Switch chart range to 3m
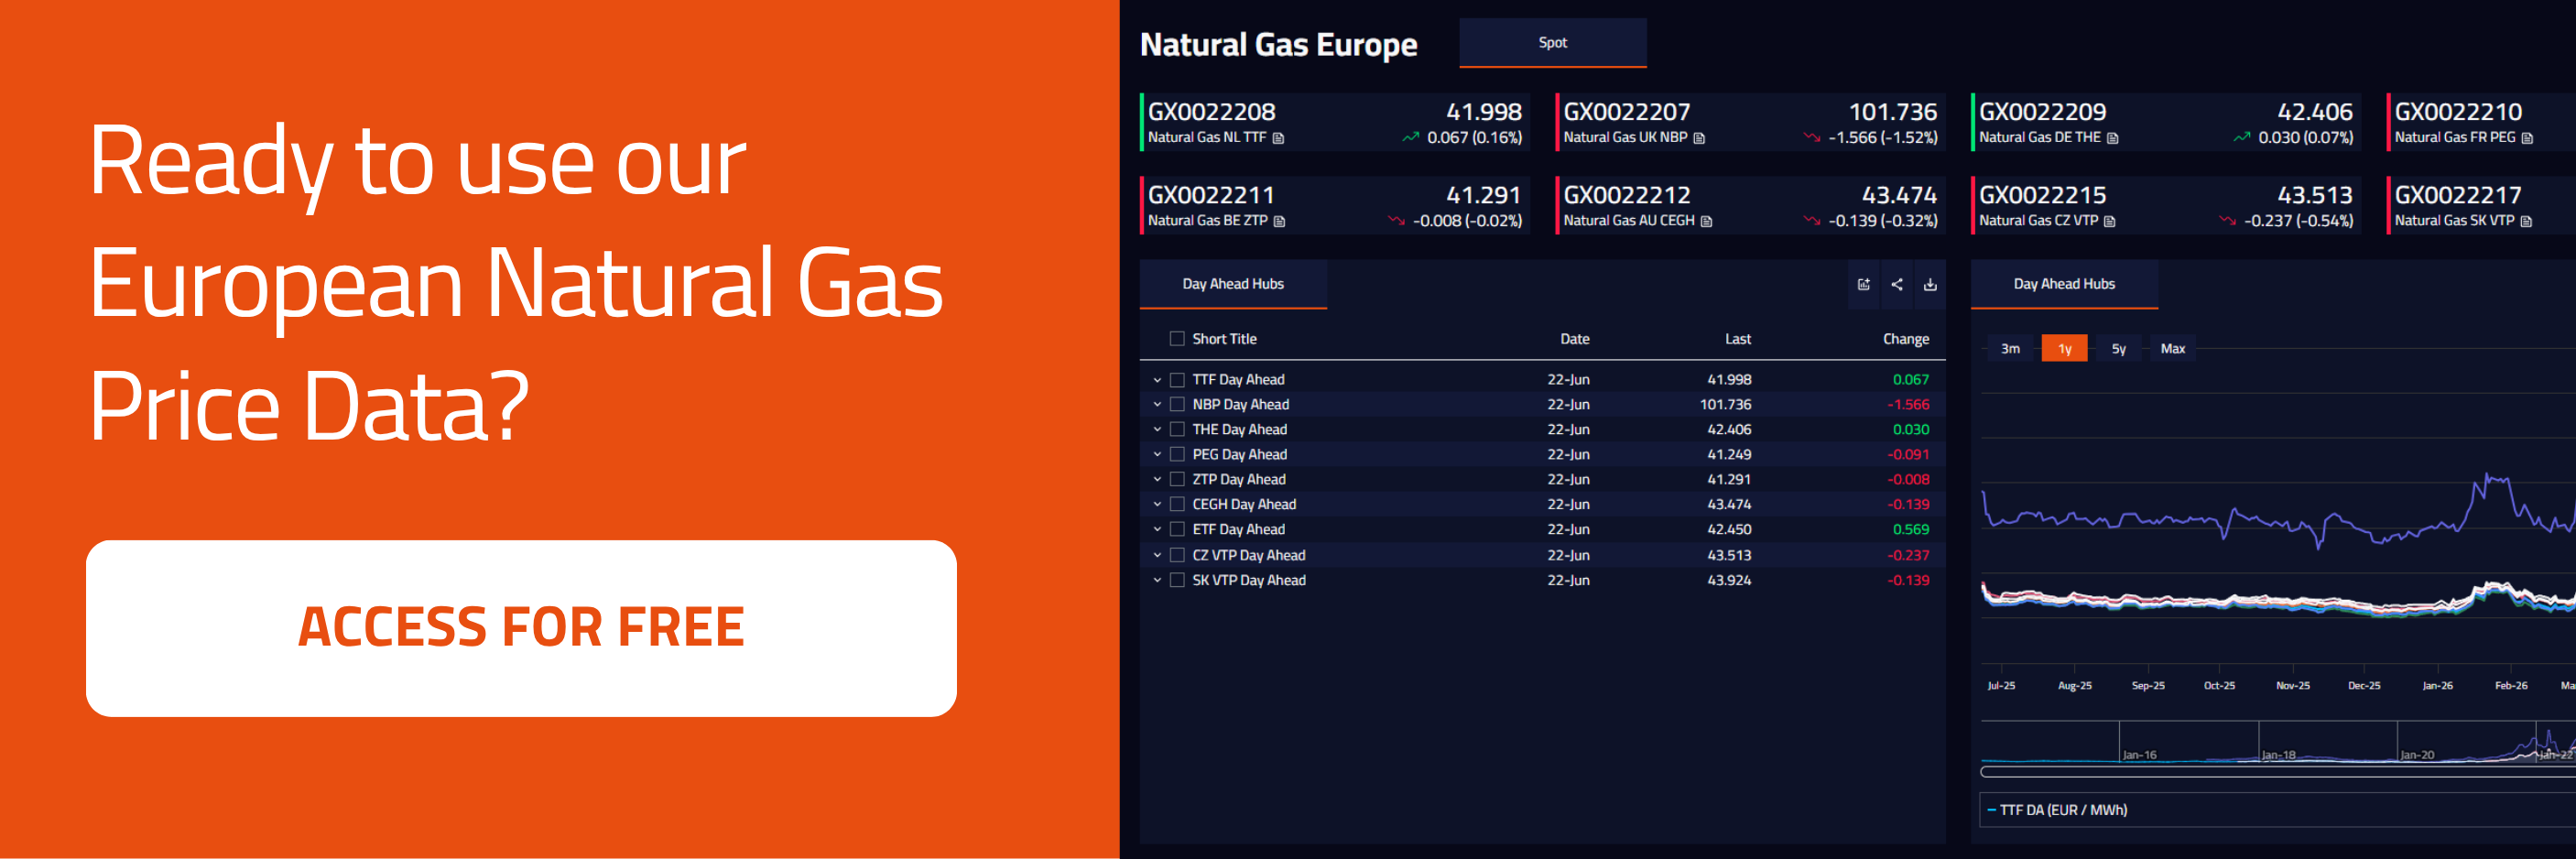Viewport: 2576px width, 859px height. coord(2010,349)
